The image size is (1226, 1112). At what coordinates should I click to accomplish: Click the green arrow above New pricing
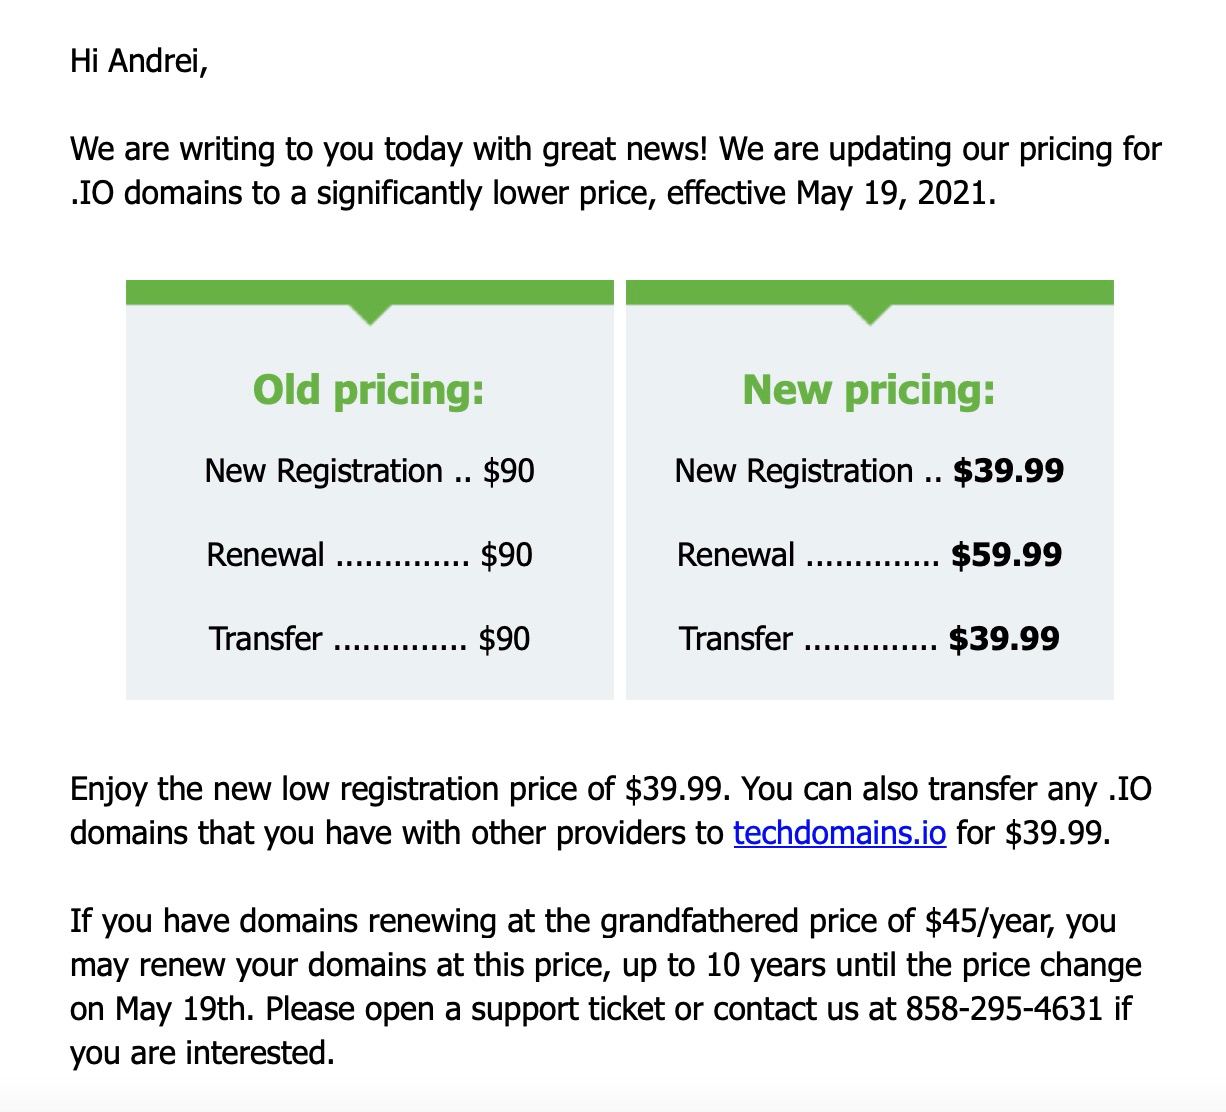pos(870,314)
